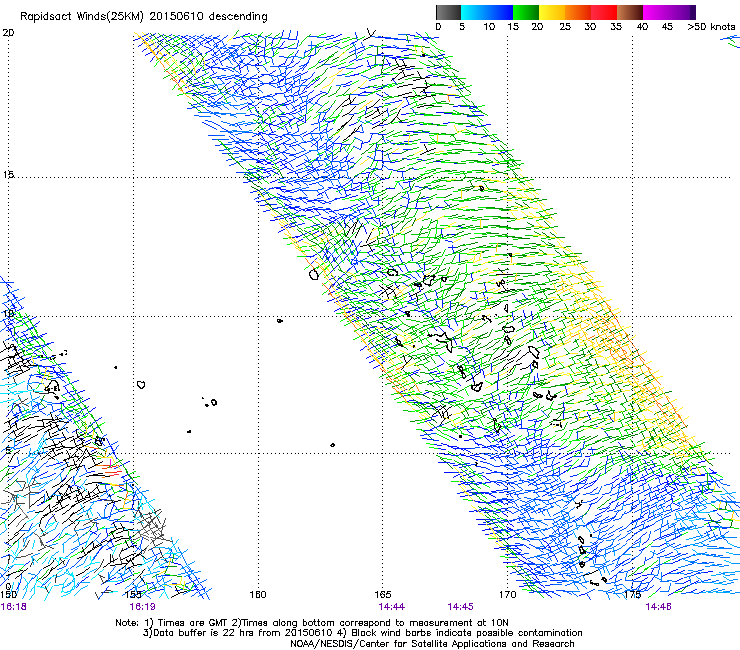Click the '>50 knots' color scale label

(x=711, y=27)
